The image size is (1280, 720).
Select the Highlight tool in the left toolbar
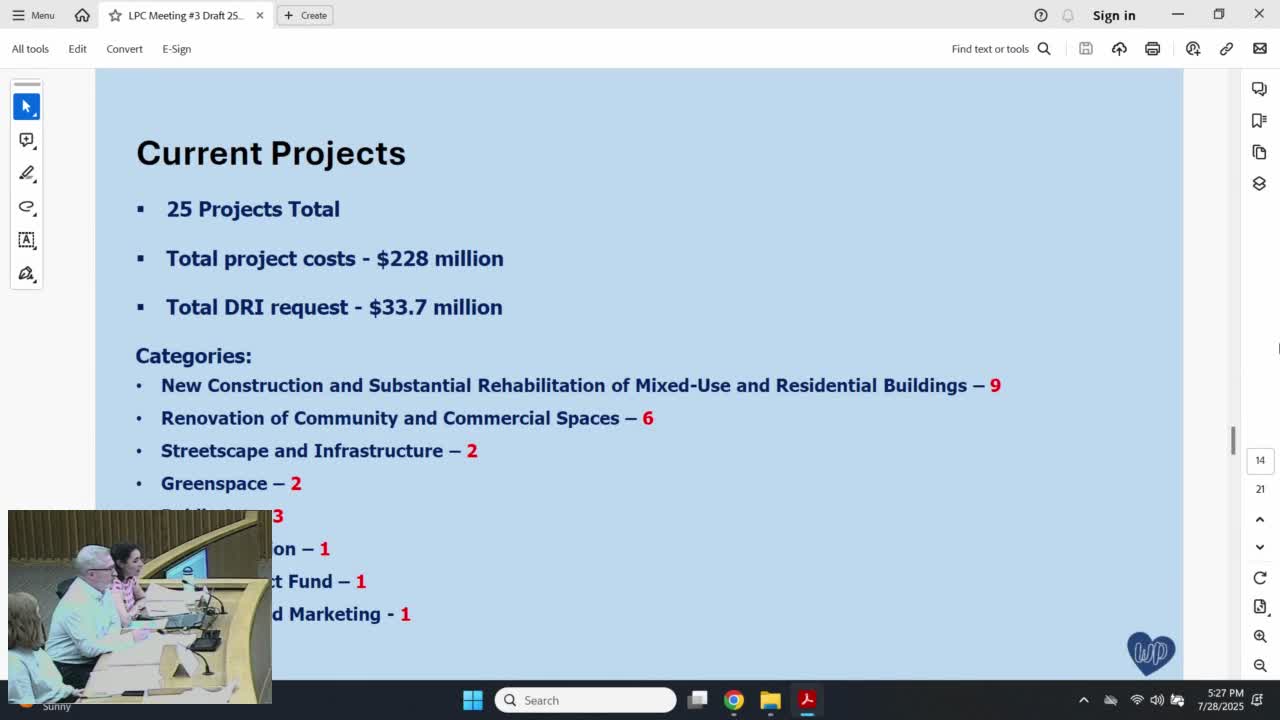pos(26,173)
